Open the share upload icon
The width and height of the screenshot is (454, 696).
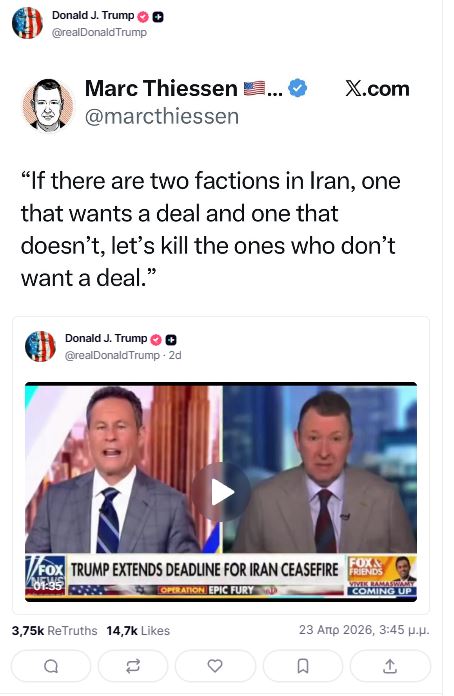[x=390, y=666]
